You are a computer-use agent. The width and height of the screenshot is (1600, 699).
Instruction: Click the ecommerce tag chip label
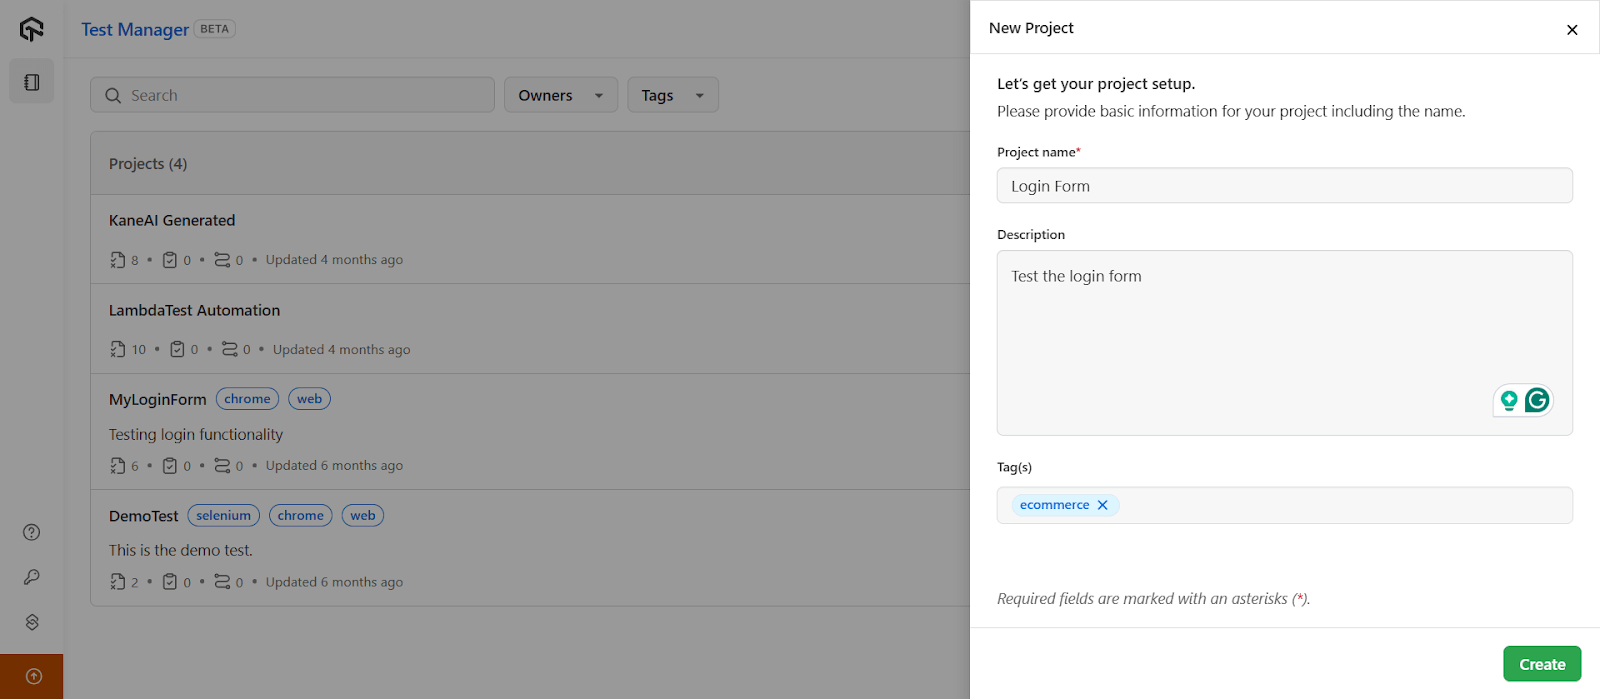click(1054, 505)
